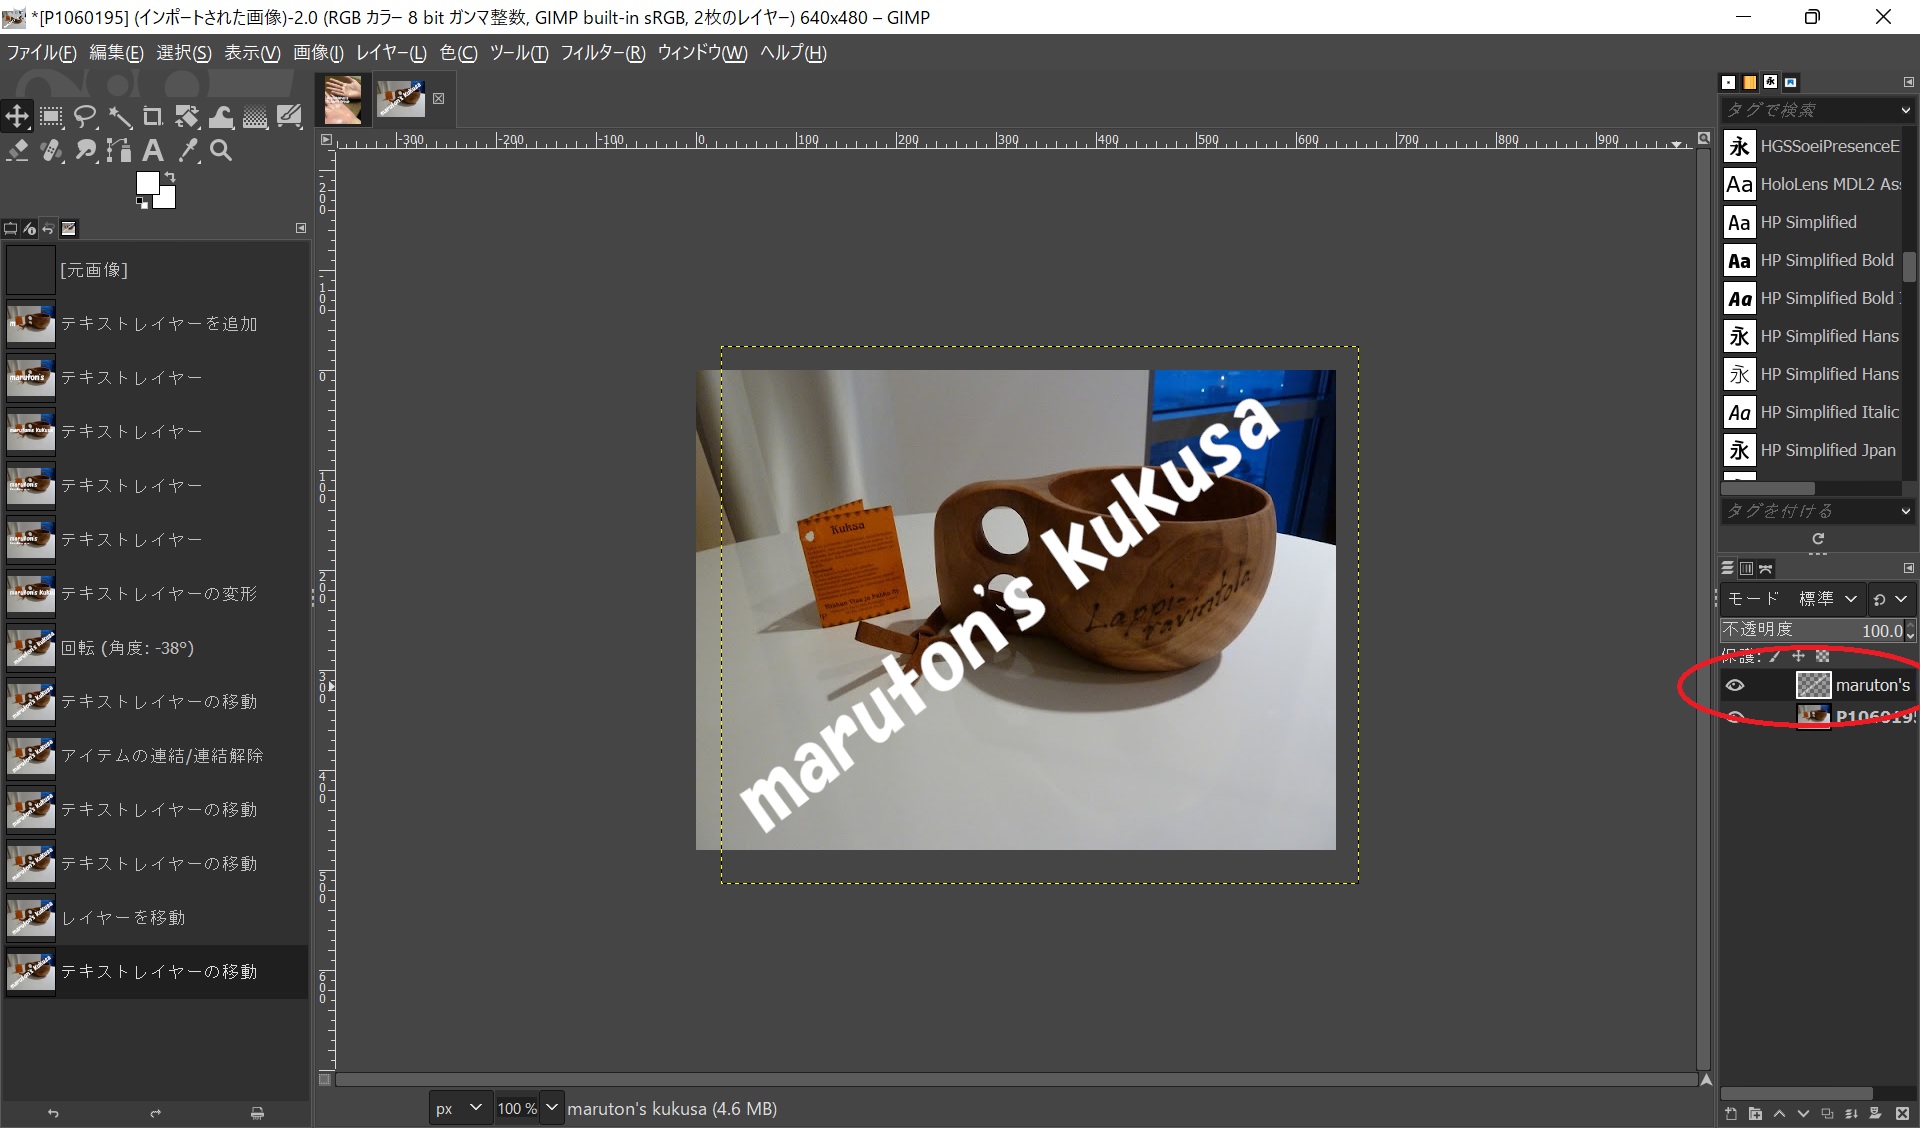Select the Smudge tool
The width and height of the screenshot is (1920, 1128).
point(85,151)
